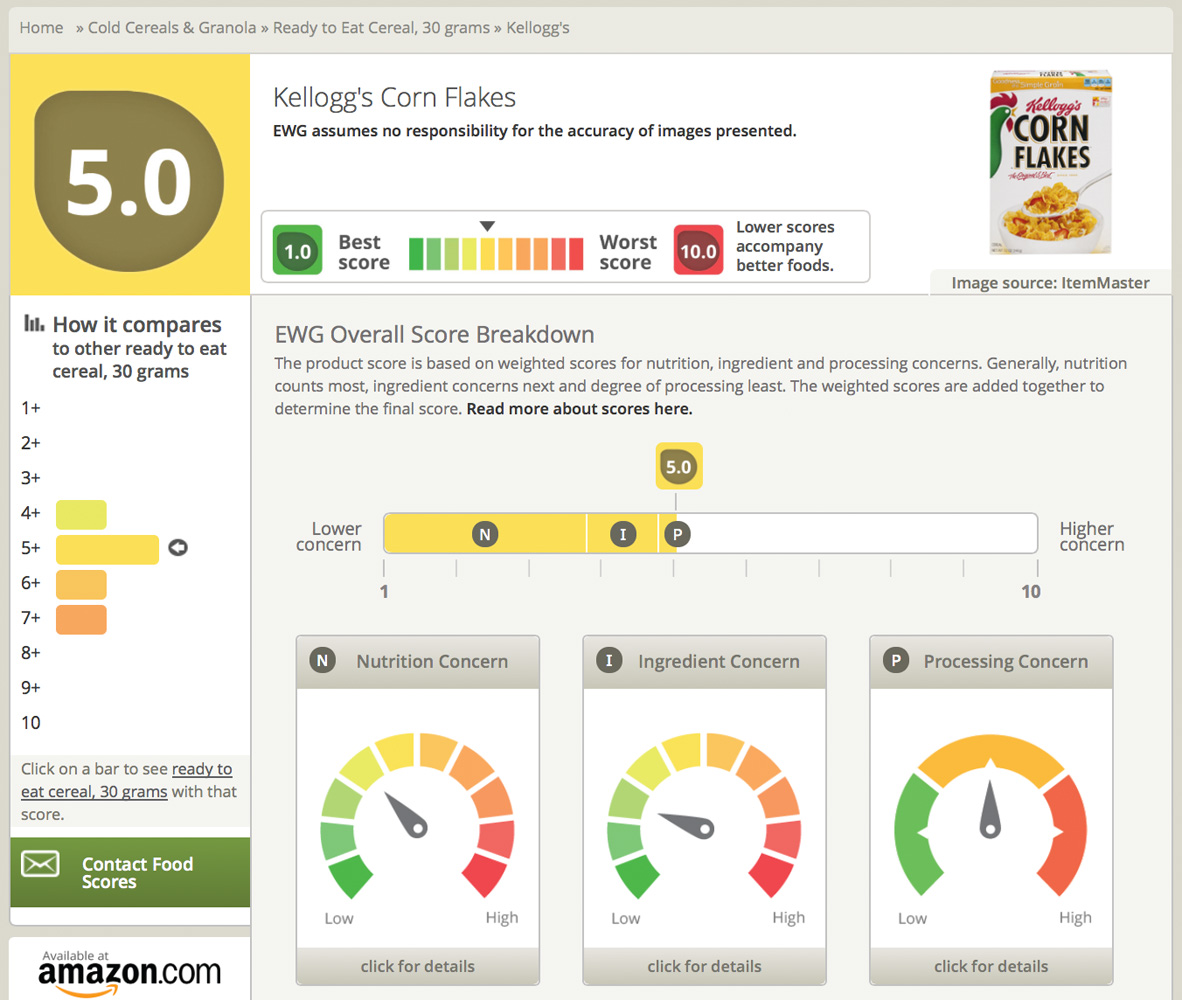Click the score scale pointer triangle
The height and width of the screenshot is (1000, 1182).
coord(487,226)
